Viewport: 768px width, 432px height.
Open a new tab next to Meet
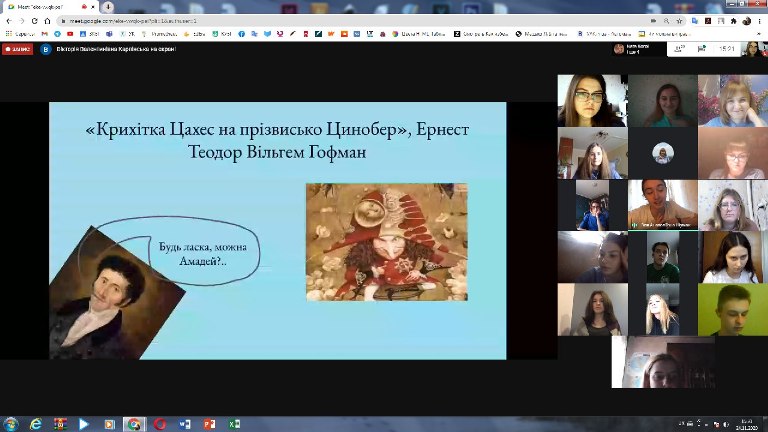click(x=108, y=7)
